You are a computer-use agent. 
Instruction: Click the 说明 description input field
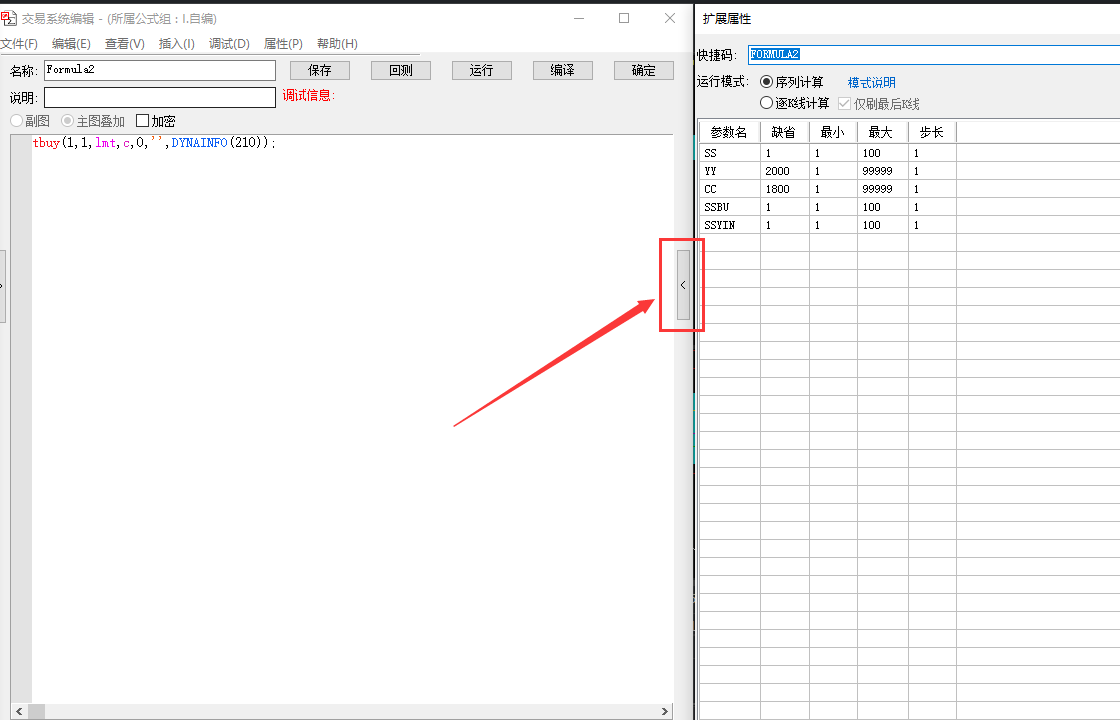(160, 97)
